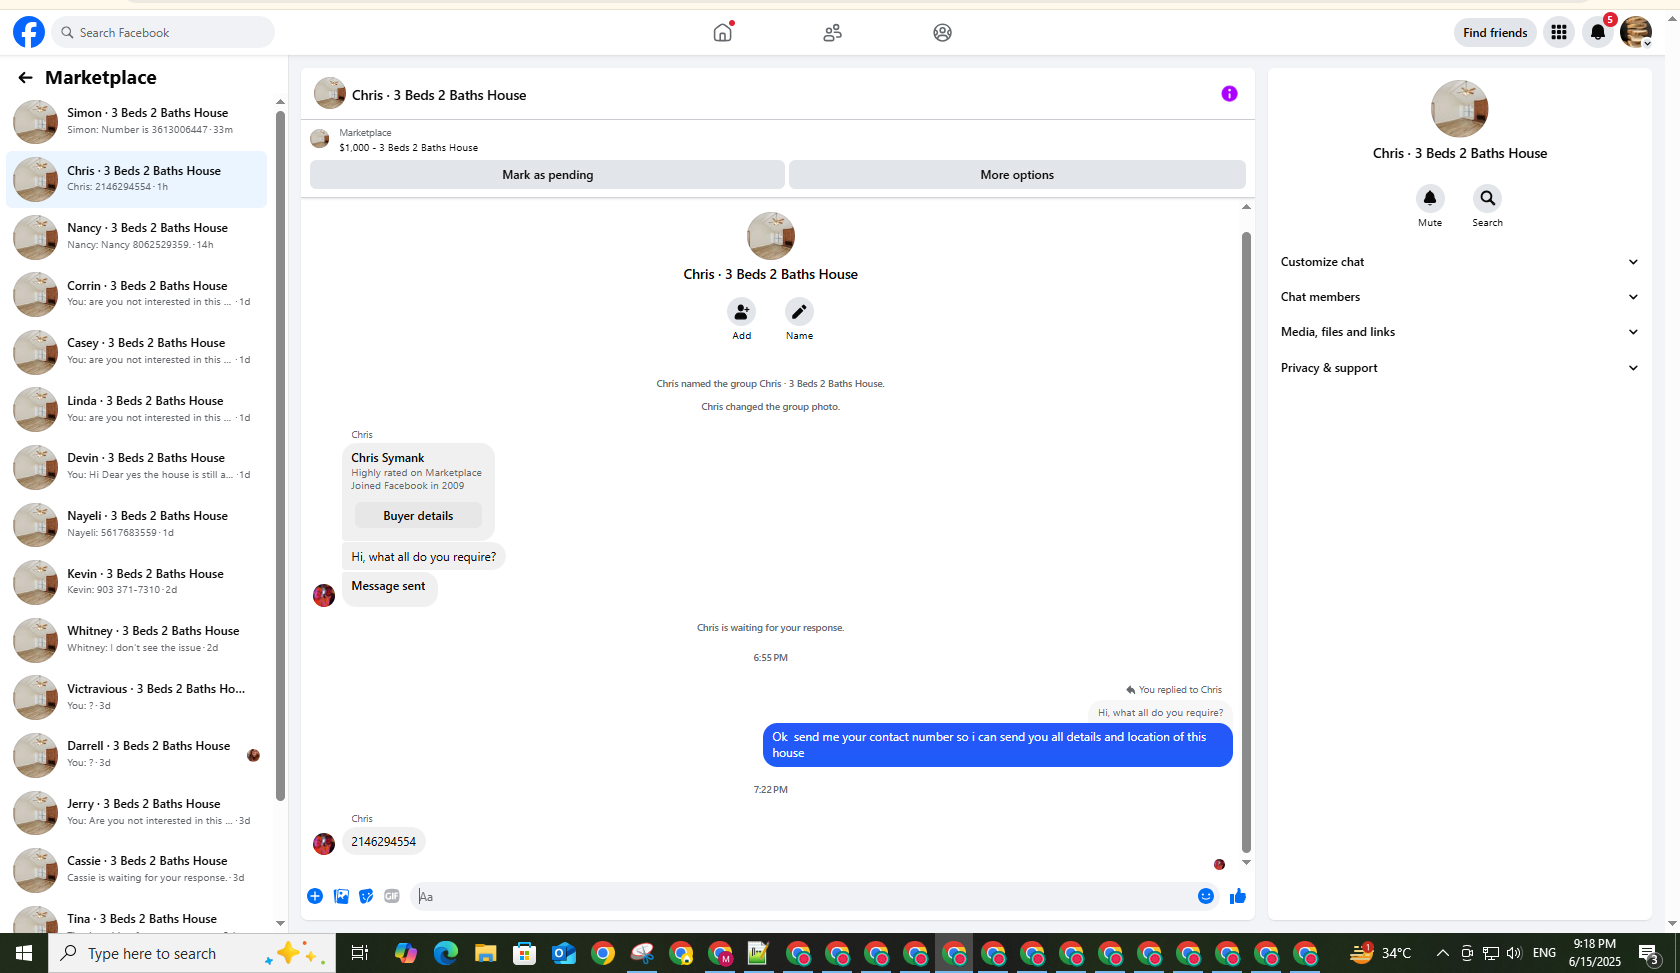Open more actions with the composer plus icon
1680x973 pixels.
pos(315,896)
